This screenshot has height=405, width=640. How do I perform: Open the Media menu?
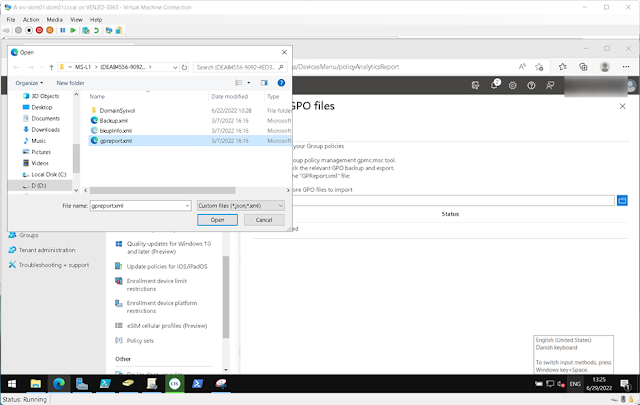coord(54,20)
